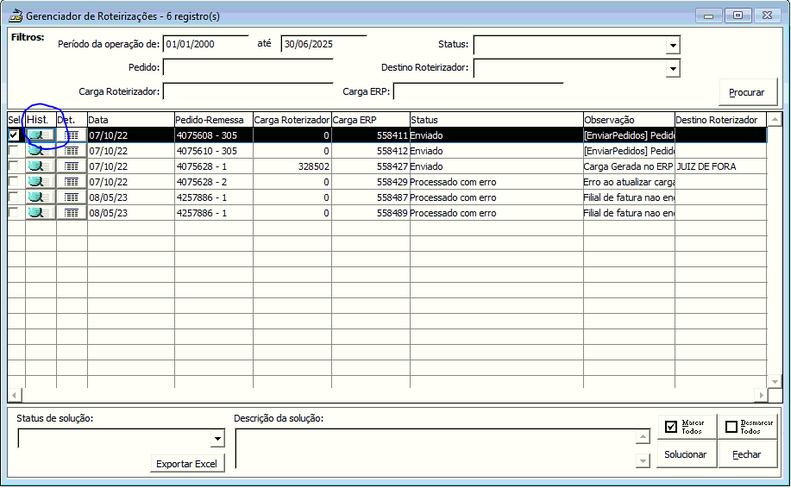
Task: Open history icon for Carga ERP 558487
Action: tap(41, 198)
